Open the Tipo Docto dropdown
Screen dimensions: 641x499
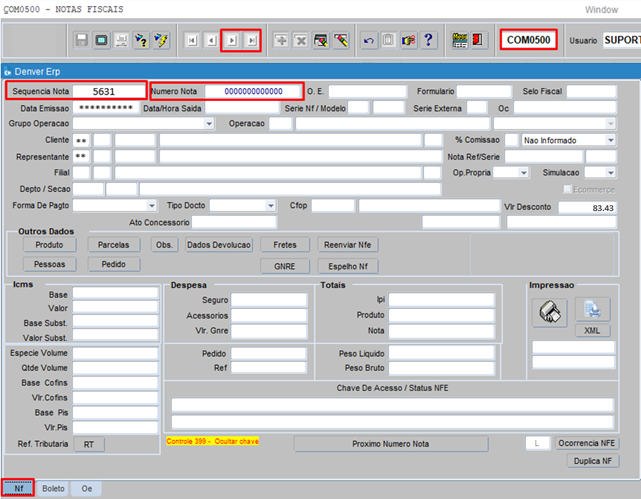(270, 206)
